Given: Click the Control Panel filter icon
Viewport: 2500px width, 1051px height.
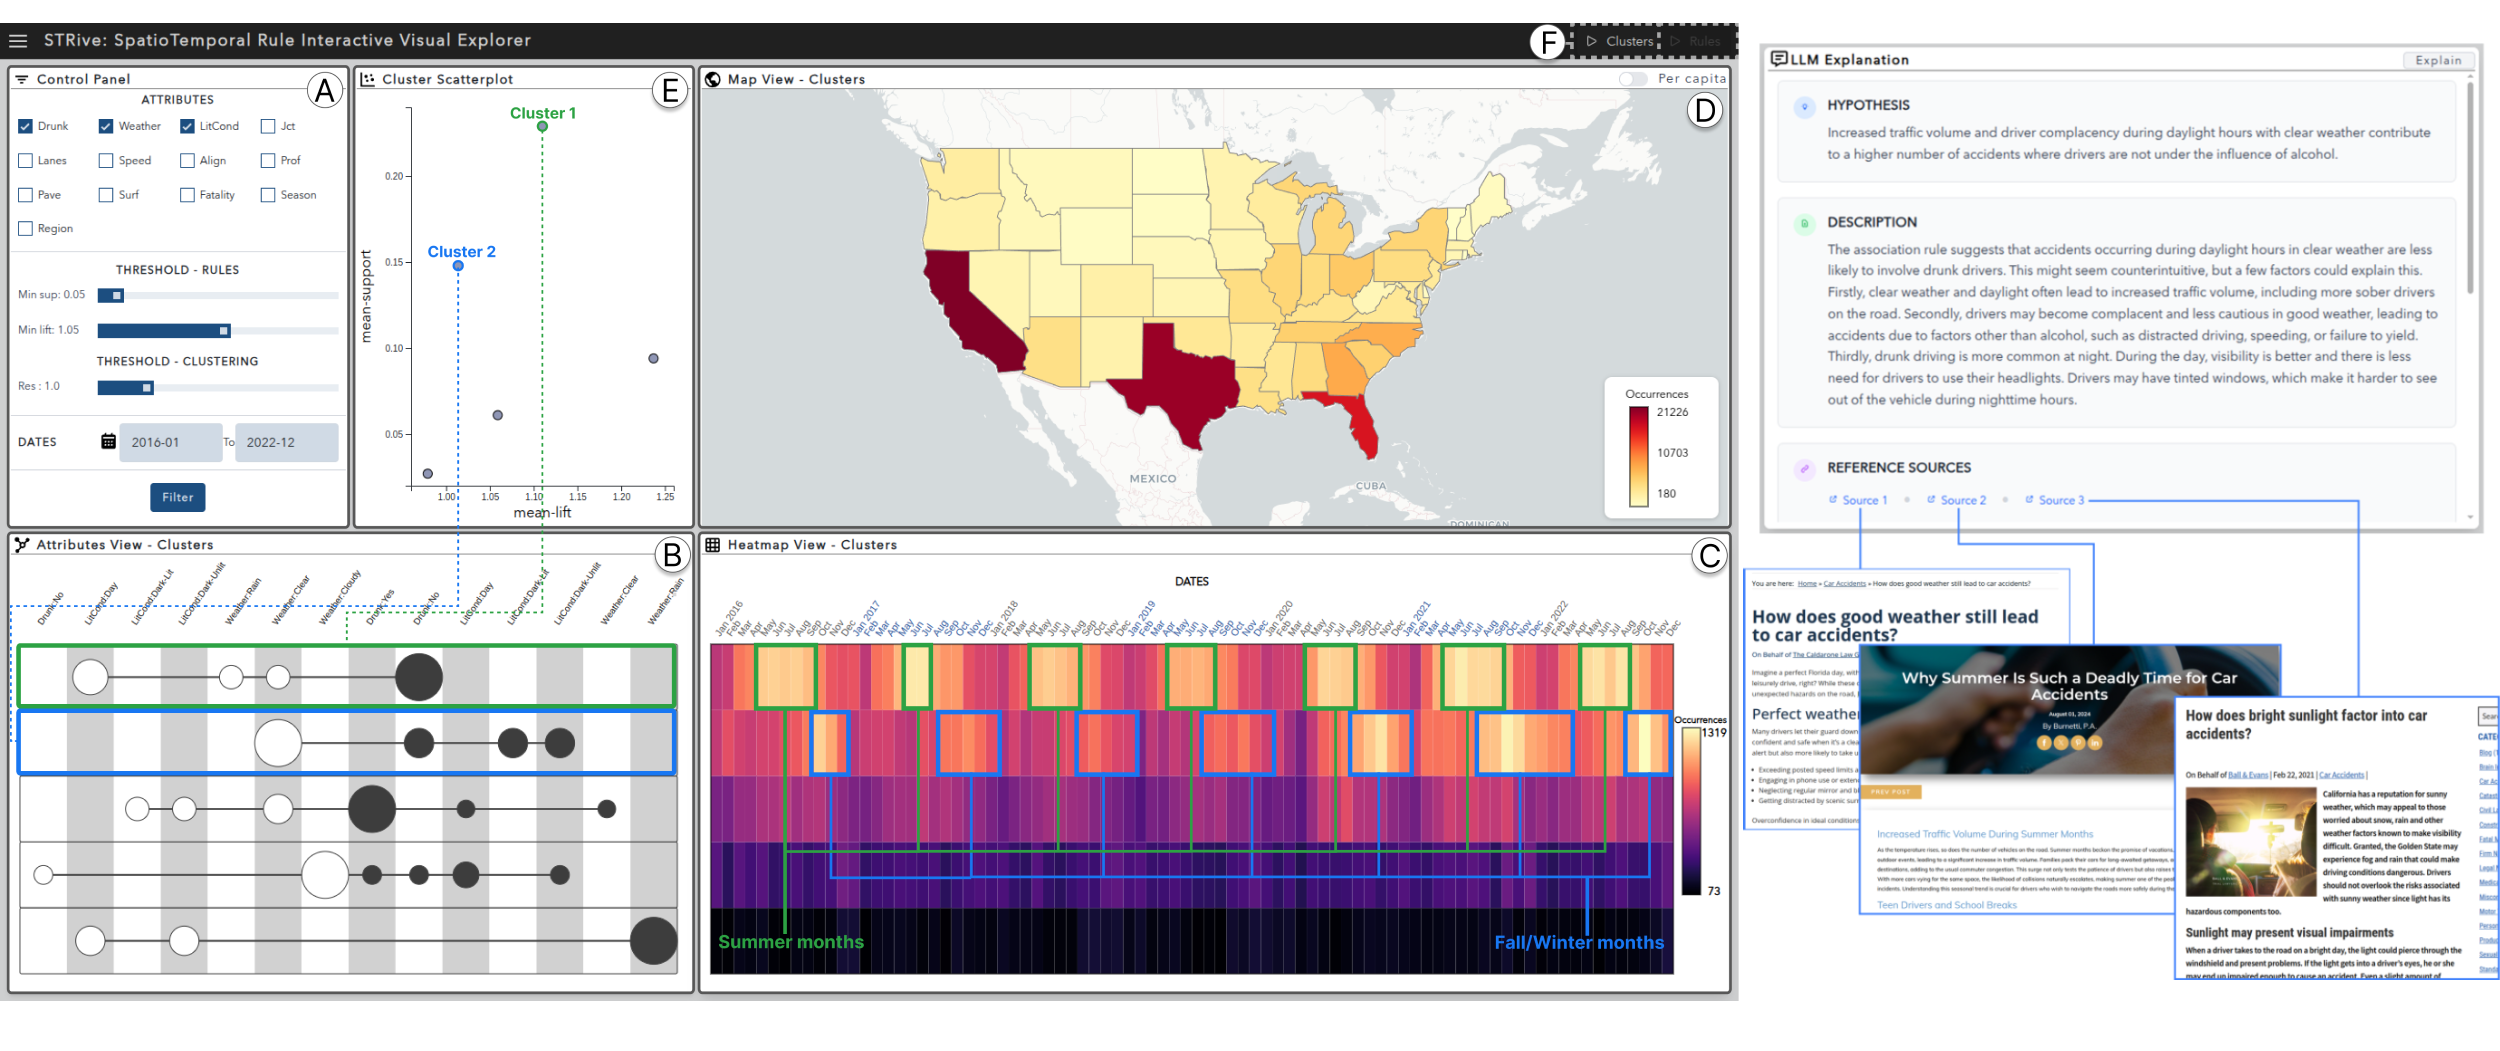Looking at the screenshot, I should pyautogui.click(x=22, y=79).
